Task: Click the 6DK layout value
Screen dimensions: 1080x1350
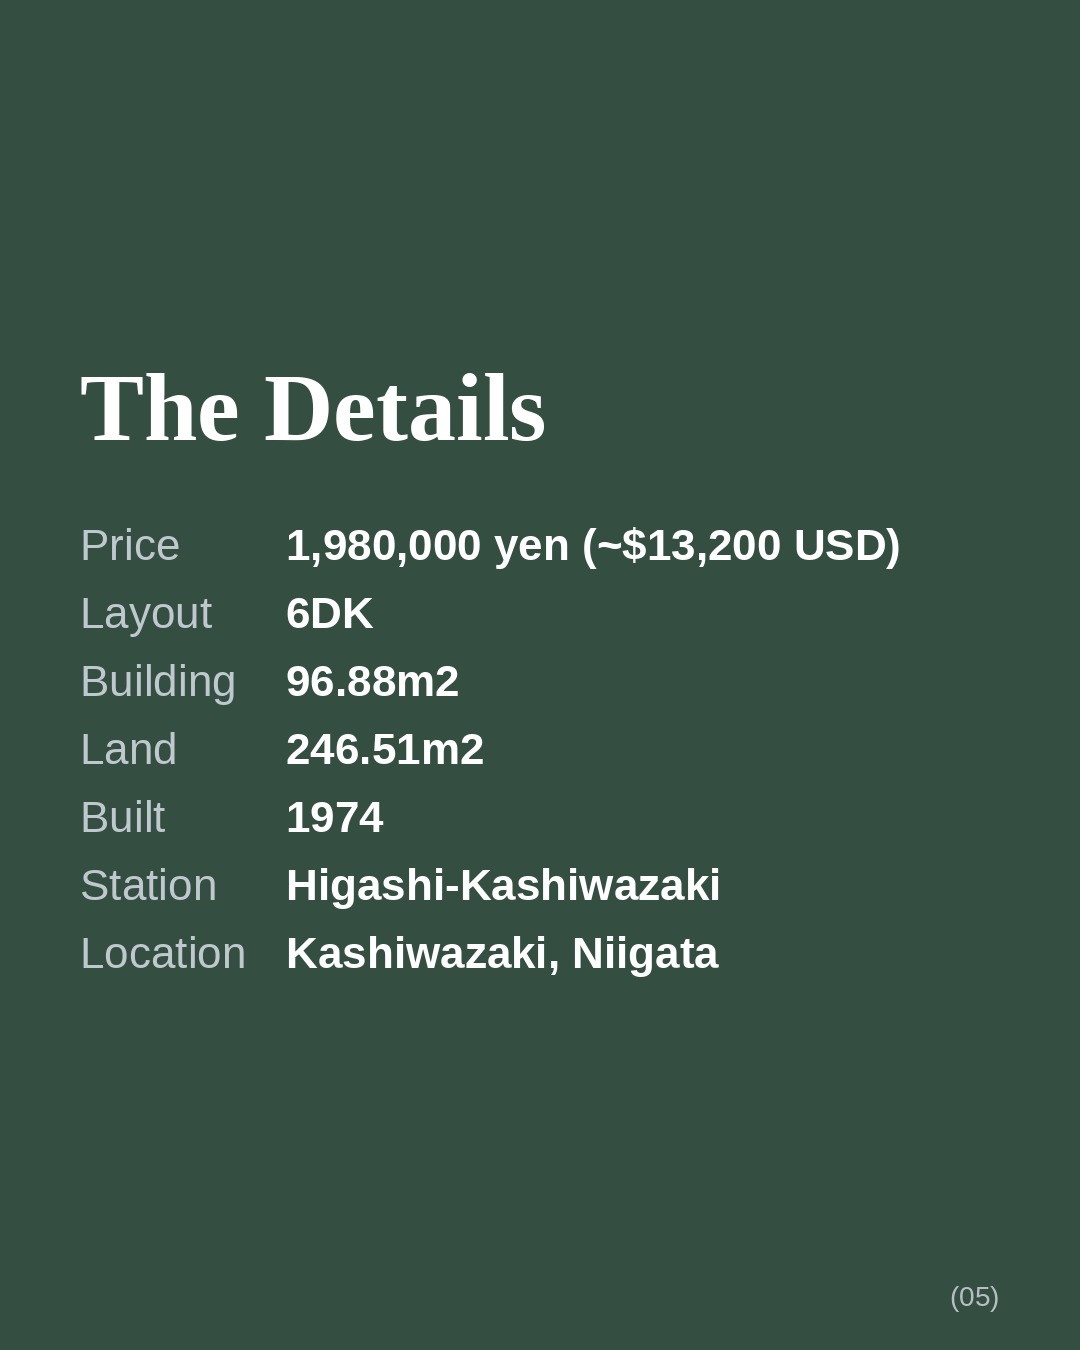Action: pos(329,614)
